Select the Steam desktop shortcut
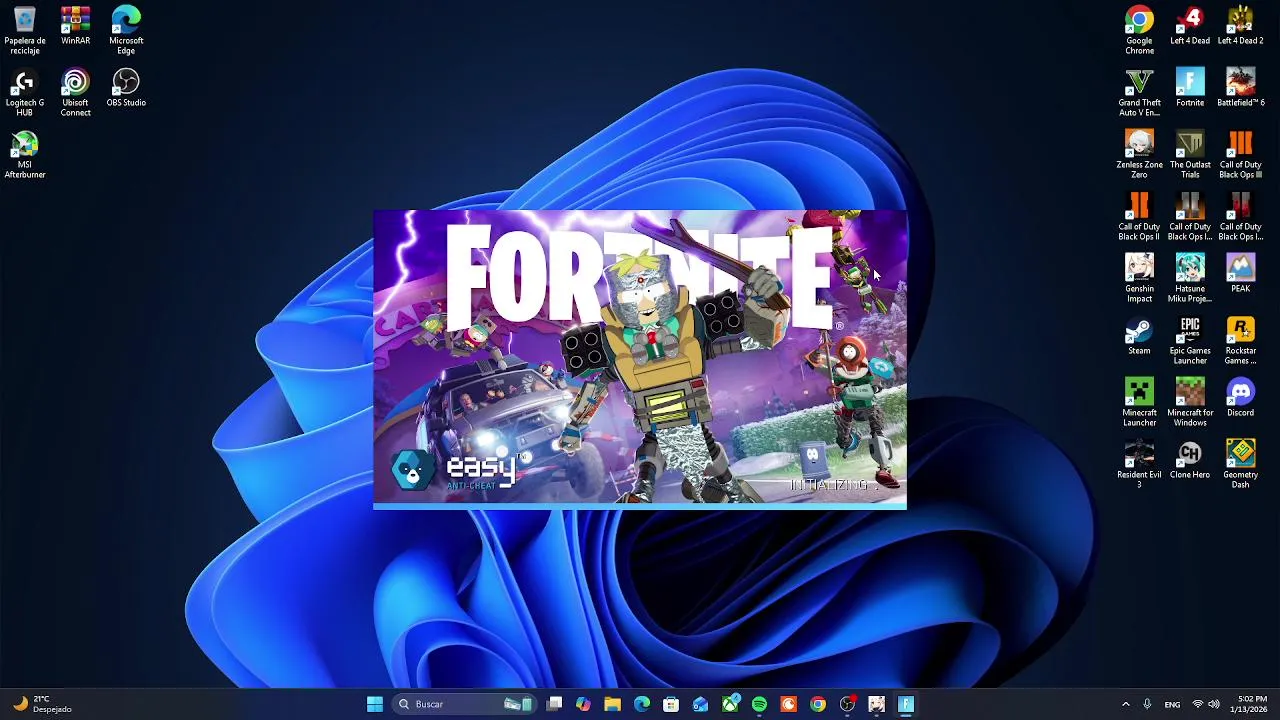This screenshot has height=720, width=1280. pyautogui.click(x=1139, y=335)
